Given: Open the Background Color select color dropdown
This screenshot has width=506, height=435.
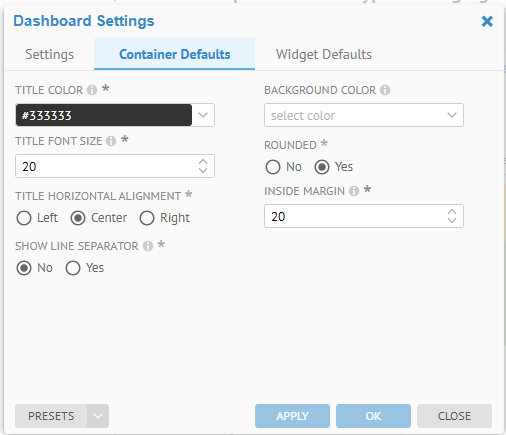Looking at the screenshot, I should (364, 115).
